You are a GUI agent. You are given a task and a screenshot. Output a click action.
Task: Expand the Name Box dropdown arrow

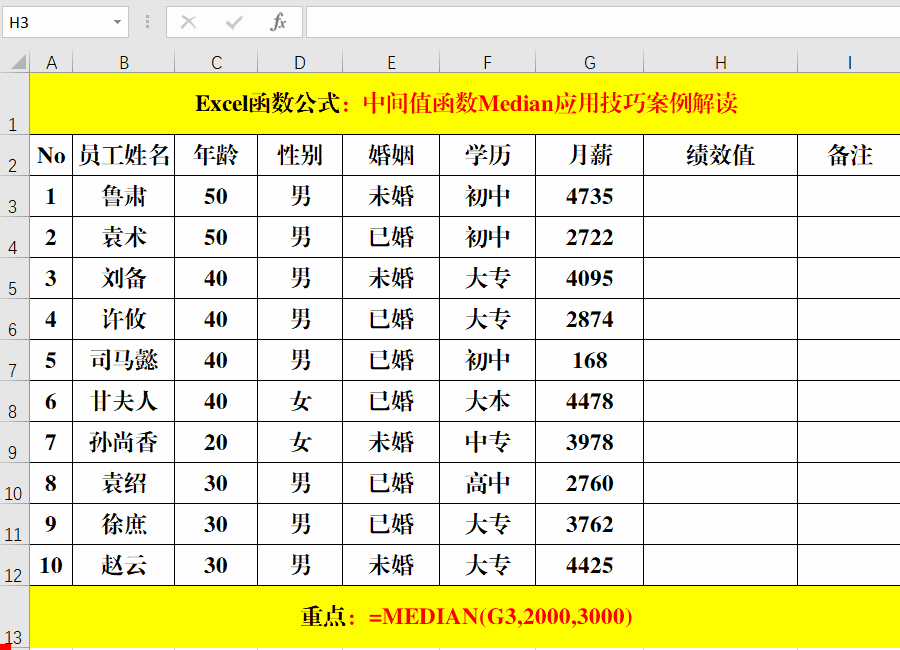coord(117,22)
